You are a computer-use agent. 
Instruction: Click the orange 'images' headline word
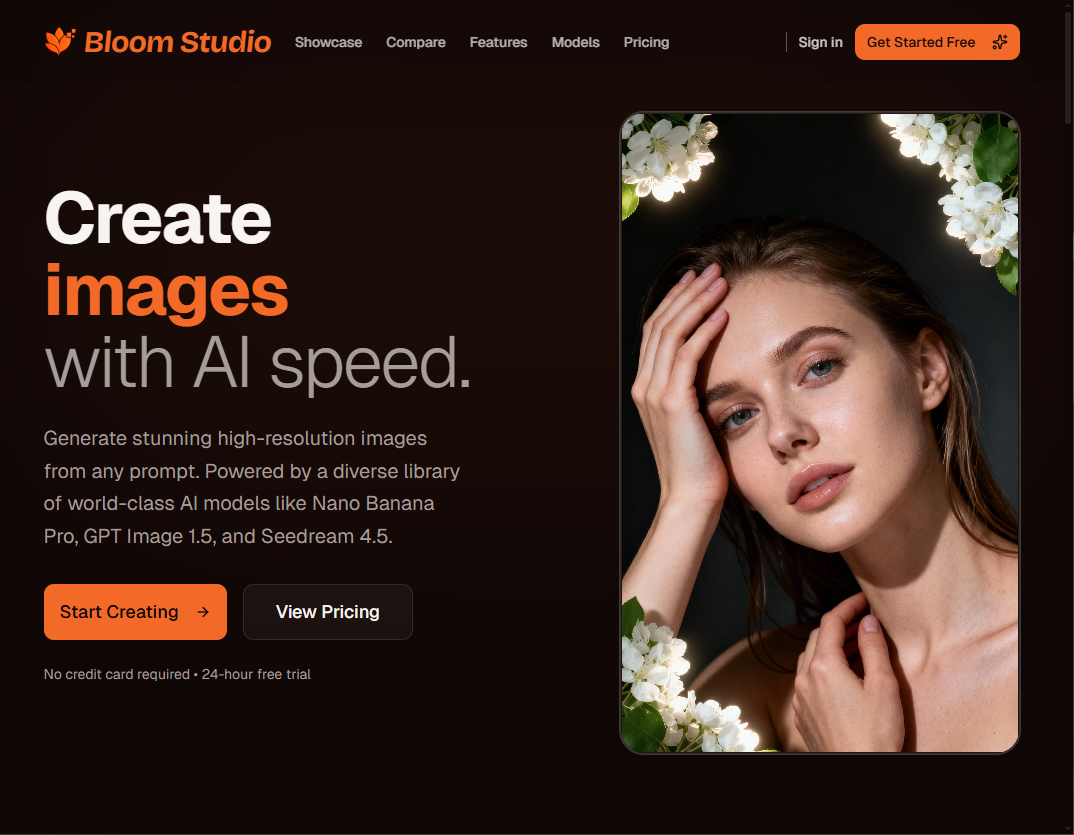tap(165, 292)
